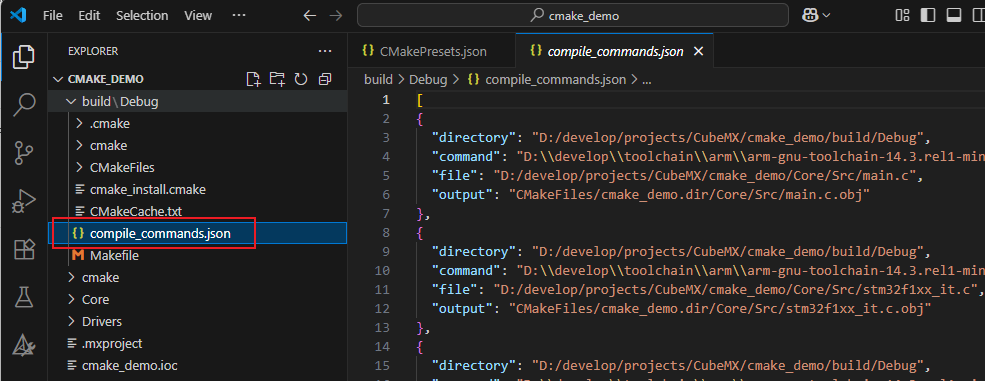Click the main.c.obj output value on line 6
Screen dimensions: 985x381
point(690,195)
